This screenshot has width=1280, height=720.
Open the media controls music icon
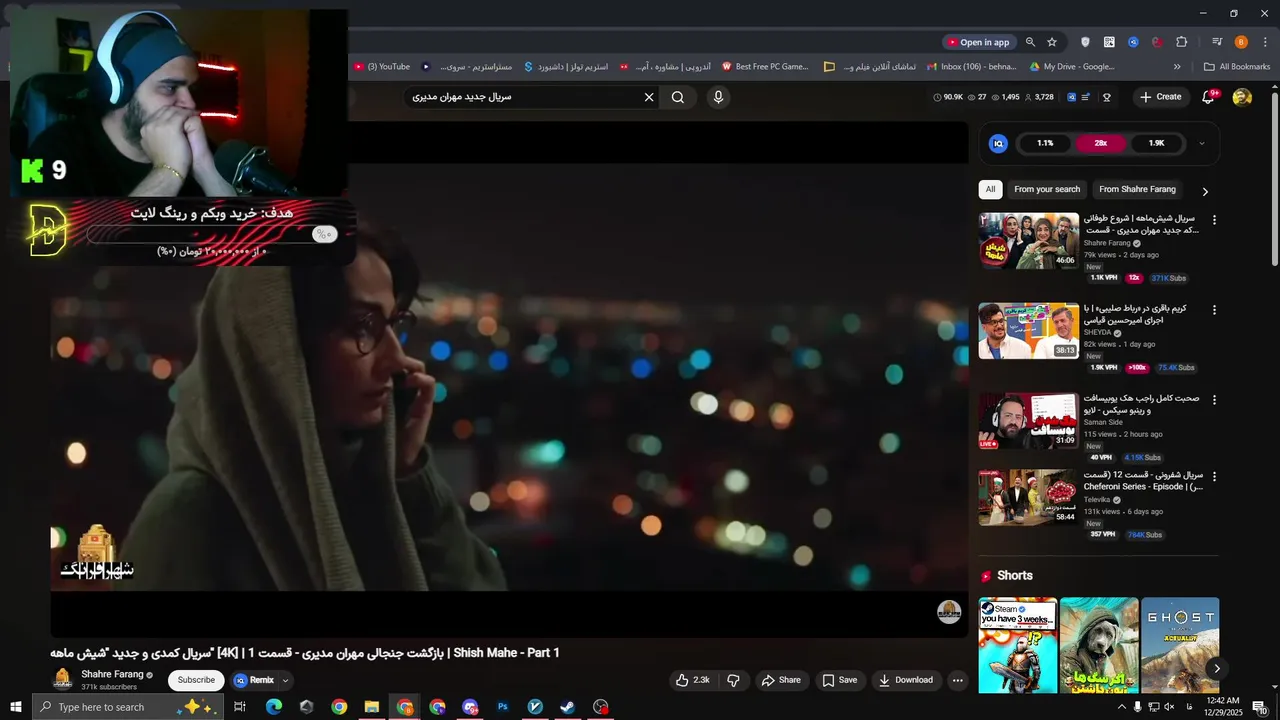(1217, 42)
